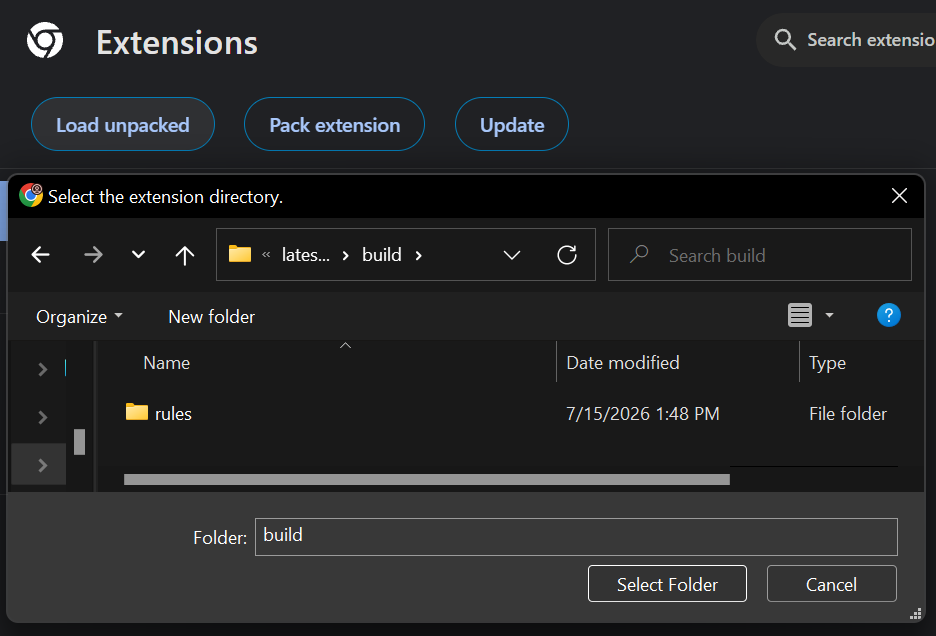Expand the highlighted third navigation tree item
The height and width of the screenshot is (636, 936).
point(42,465)
